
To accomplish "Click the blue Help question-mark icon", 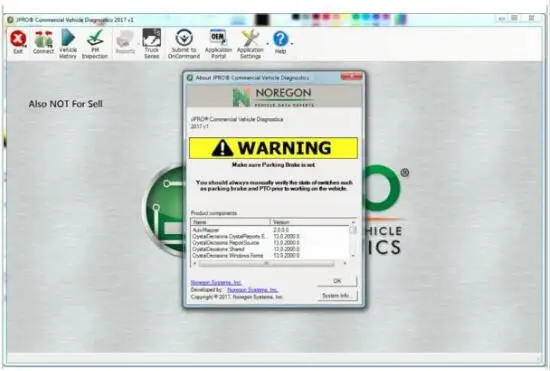I will point(280,39).
